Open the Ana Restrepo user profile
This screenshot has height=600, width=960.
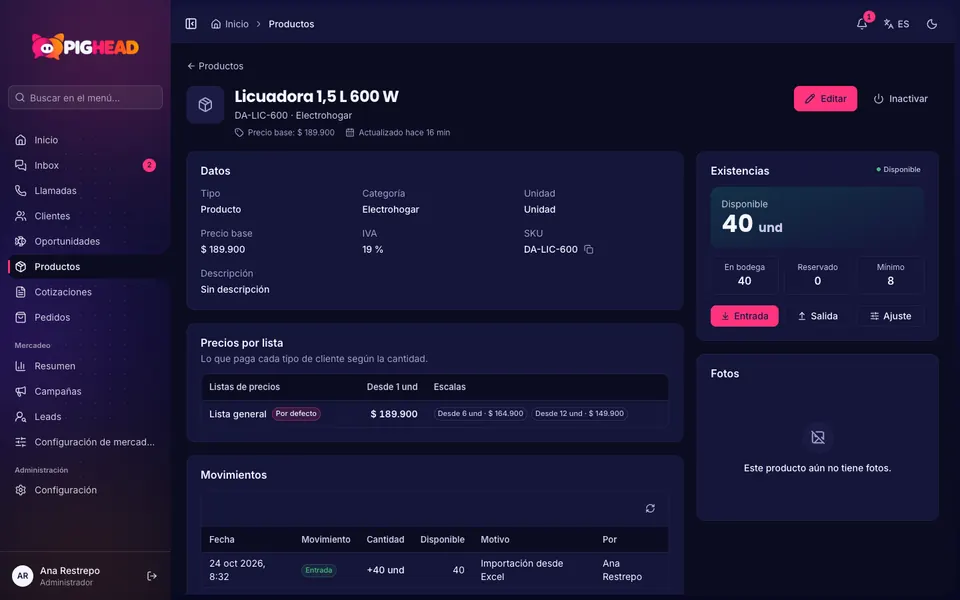pyautogui.click(x=70, y=576)
